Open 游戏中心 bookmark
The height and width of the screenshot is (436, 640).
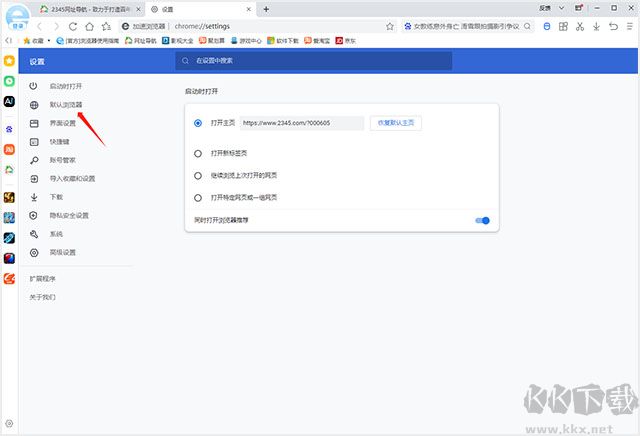(x=246, y=40)
